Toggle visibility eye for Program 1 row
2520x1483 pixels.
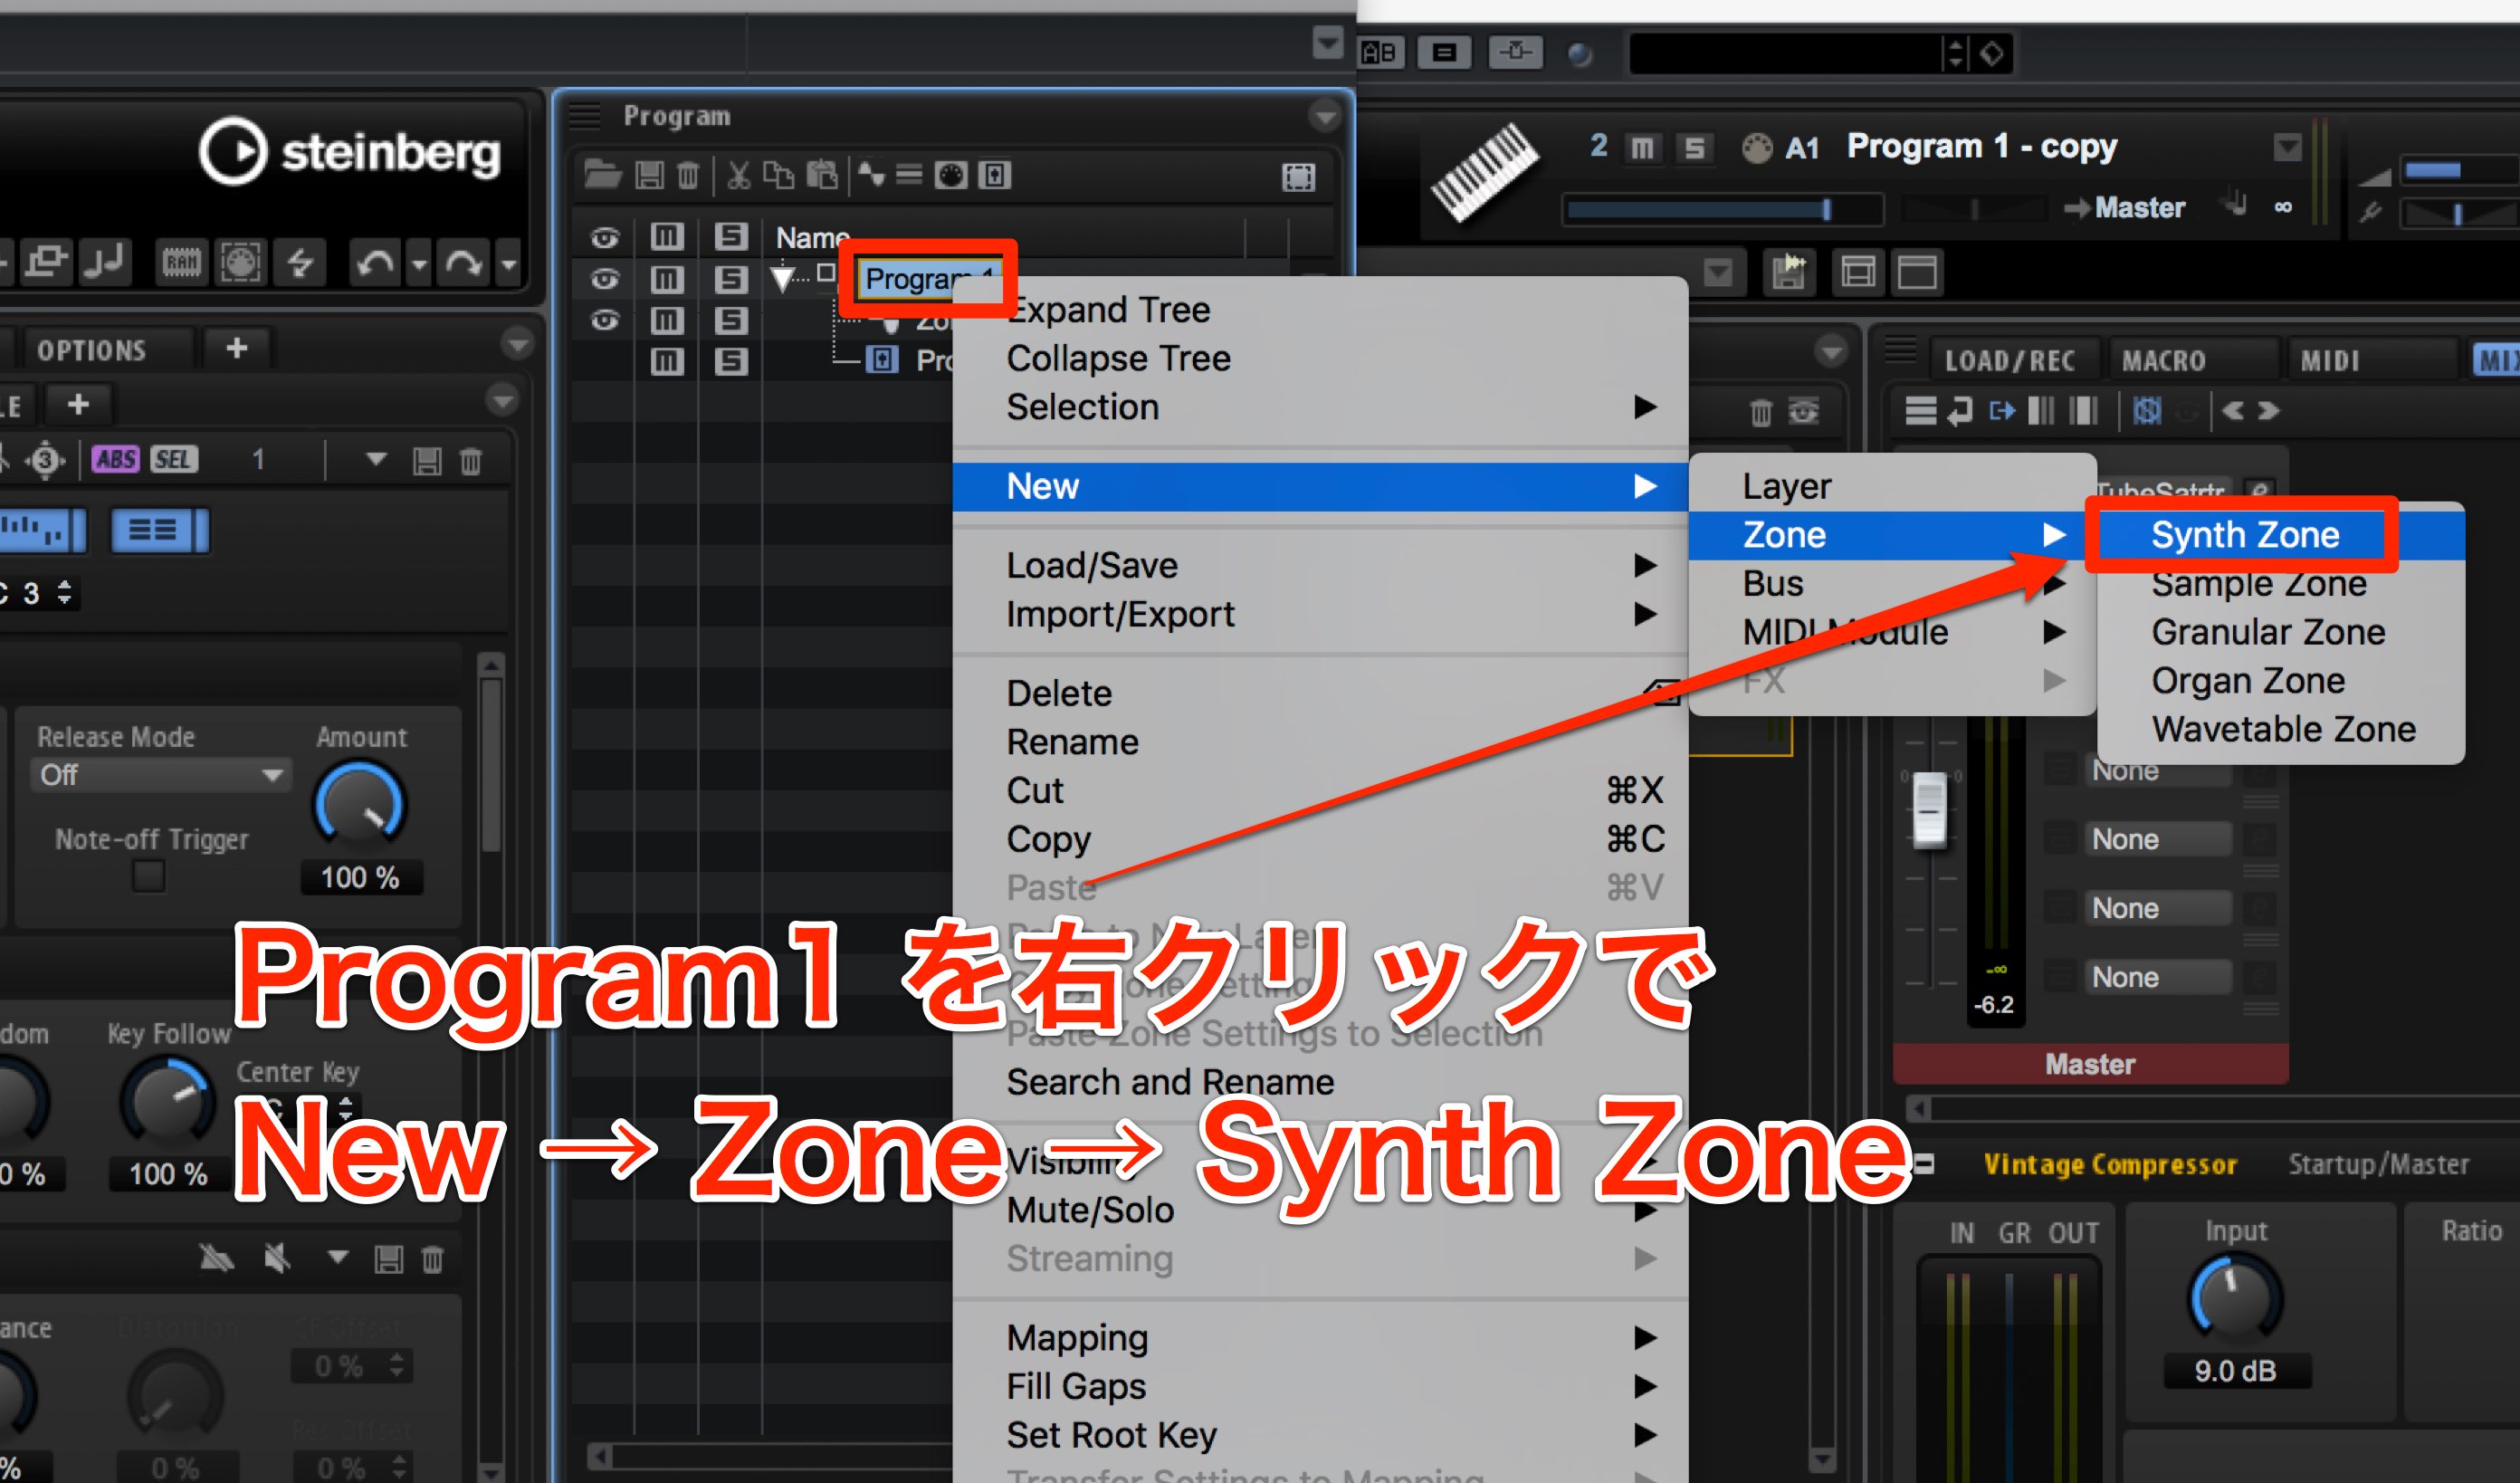605,279
